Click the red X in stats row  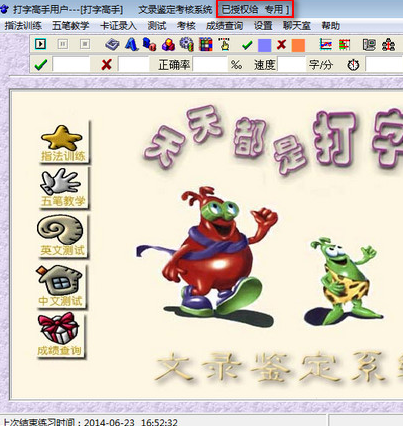106,64
